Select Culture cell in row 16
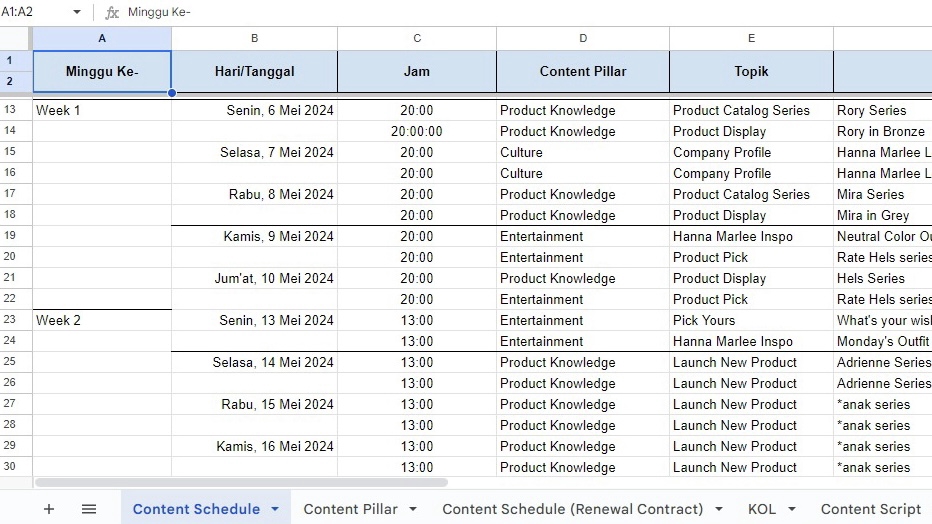 click(583, 173)
